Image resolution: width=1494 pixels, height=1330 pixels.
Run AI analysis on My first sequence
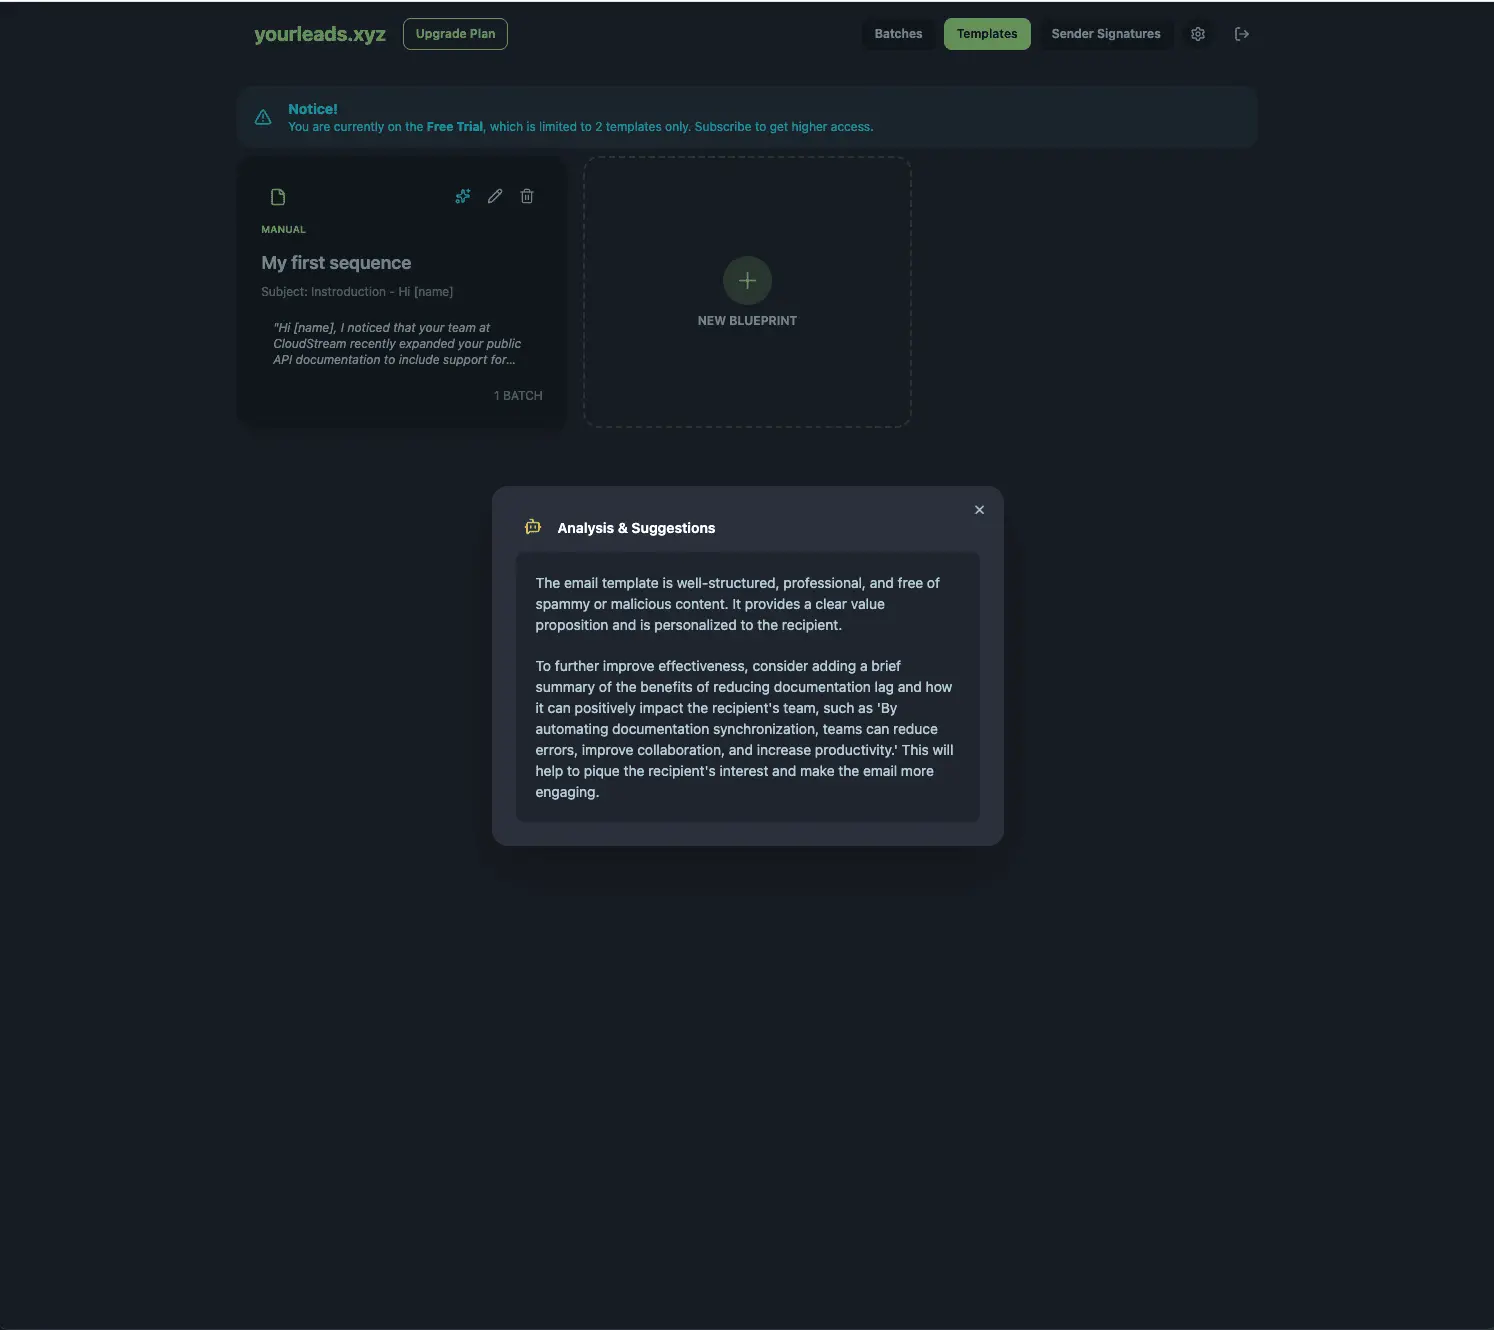tap(463, 197)
